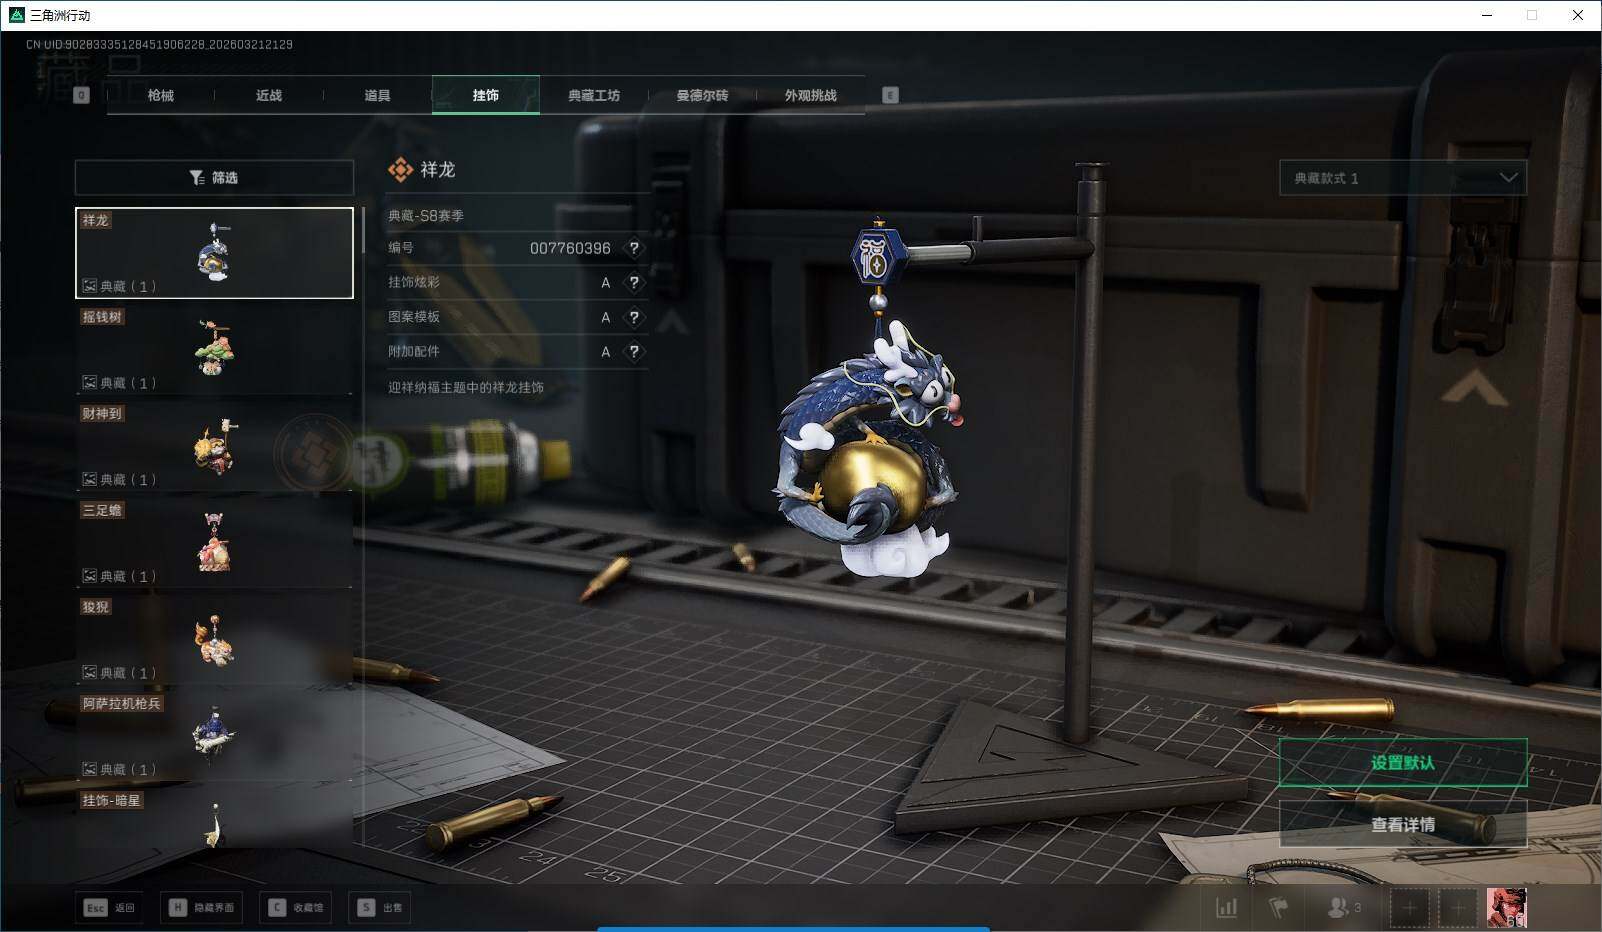Click the 祥龙 title heading in details panel
This screenshot has height=932, width=1602.
[438, 170]
